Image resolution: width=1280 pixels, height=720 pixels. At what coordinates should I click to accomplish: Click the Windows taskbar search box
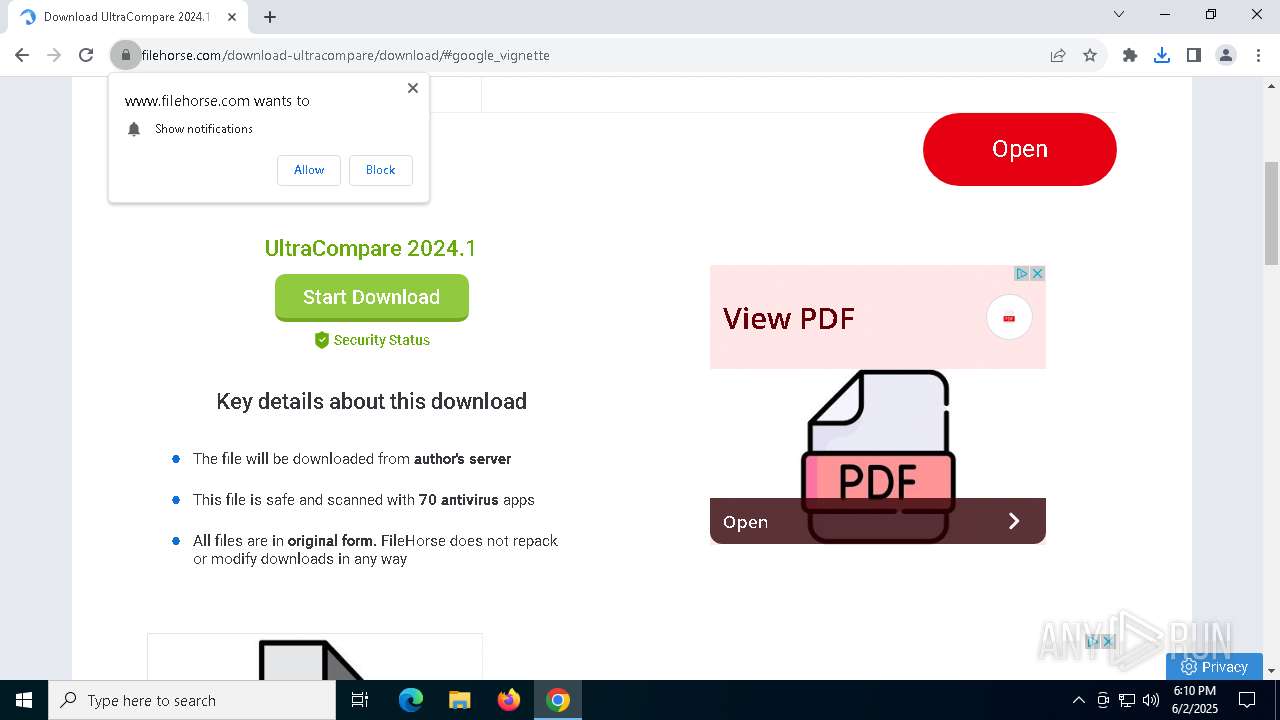192,700
